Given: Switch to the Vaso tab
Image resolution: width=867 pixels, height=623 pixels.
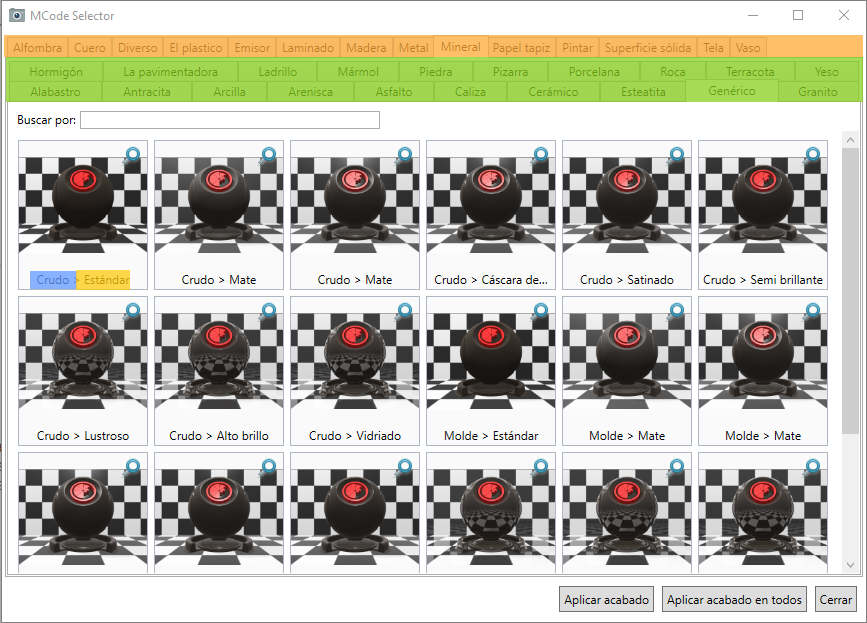Looking at the screenshot, I should tap(748, 48).
